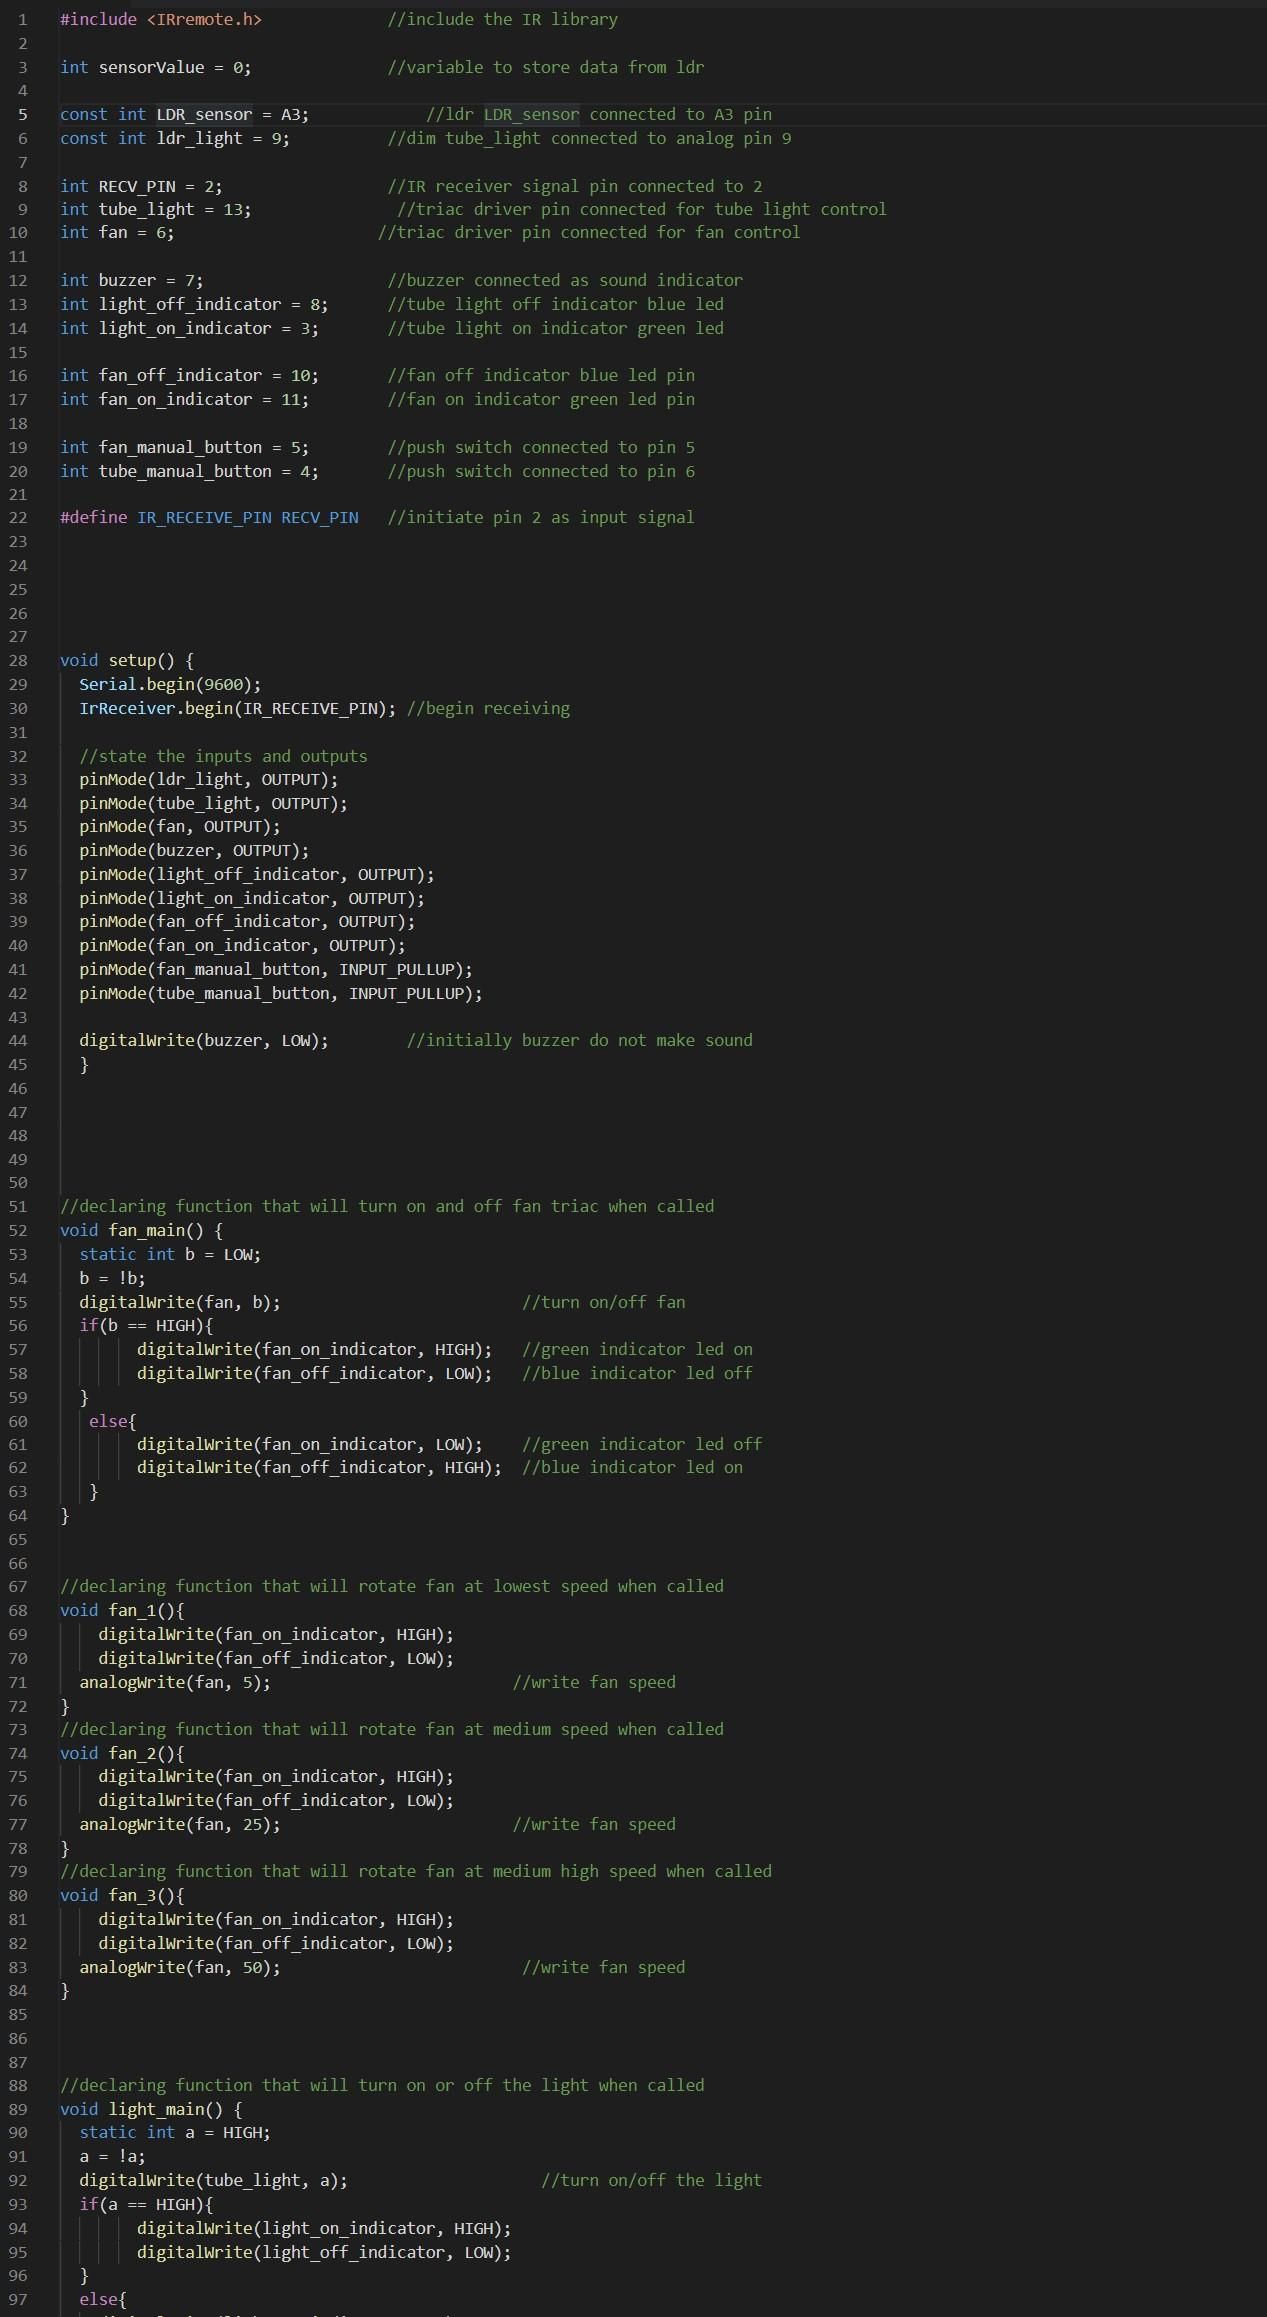Click the analogWrite(fan, 50) call

point(180,1967)
